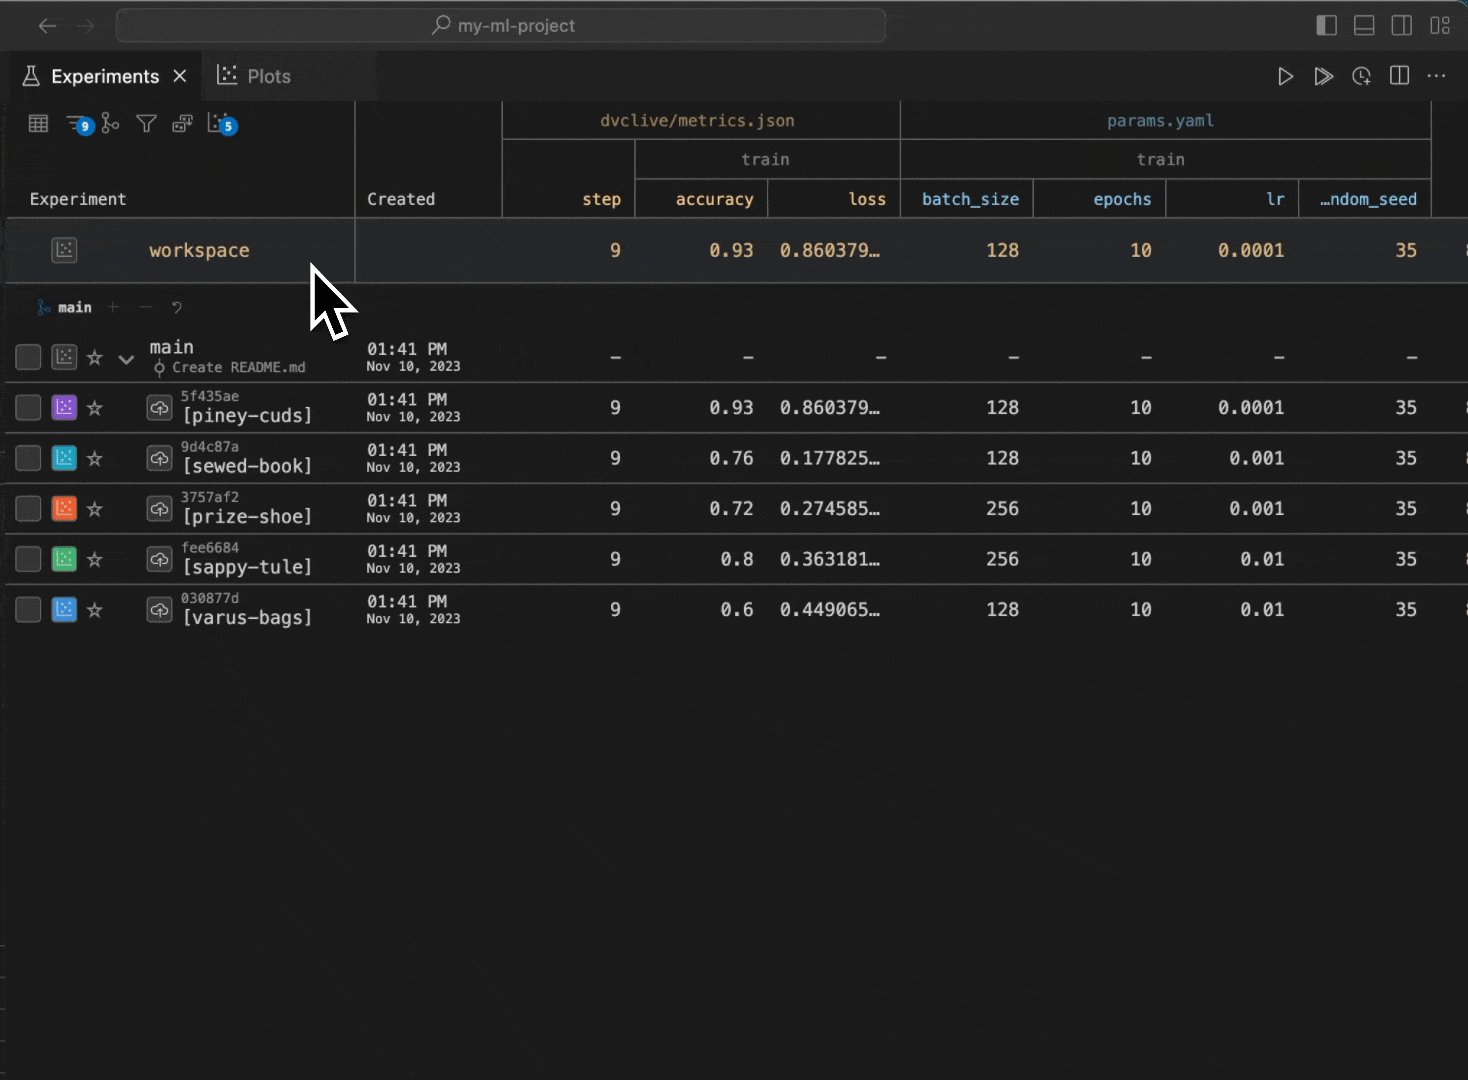Click the double-arrow Resume Experiment icon
The width and height of the screenshot is (1468, 1080).
[1323, 76]
